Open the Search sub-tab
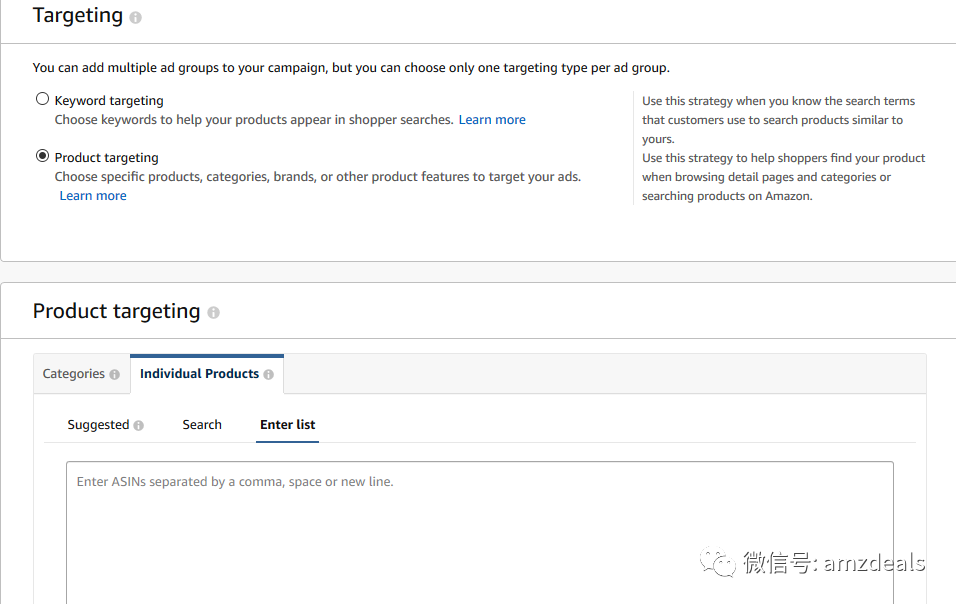 click(x=202, y=425)
